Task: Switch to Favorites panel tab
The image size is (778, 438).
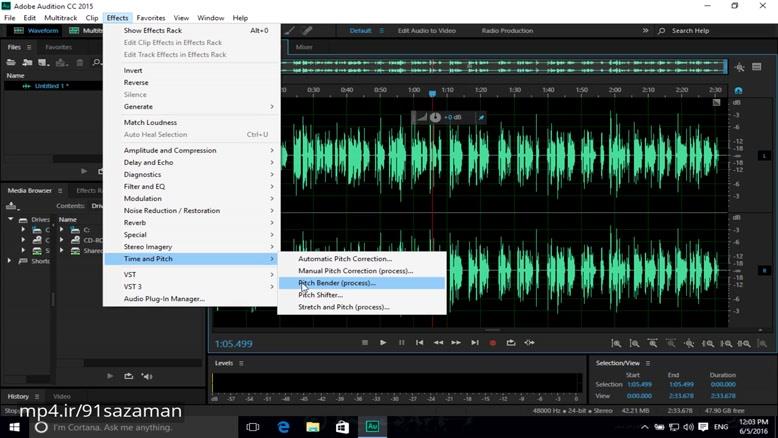Action: [59, 47]
